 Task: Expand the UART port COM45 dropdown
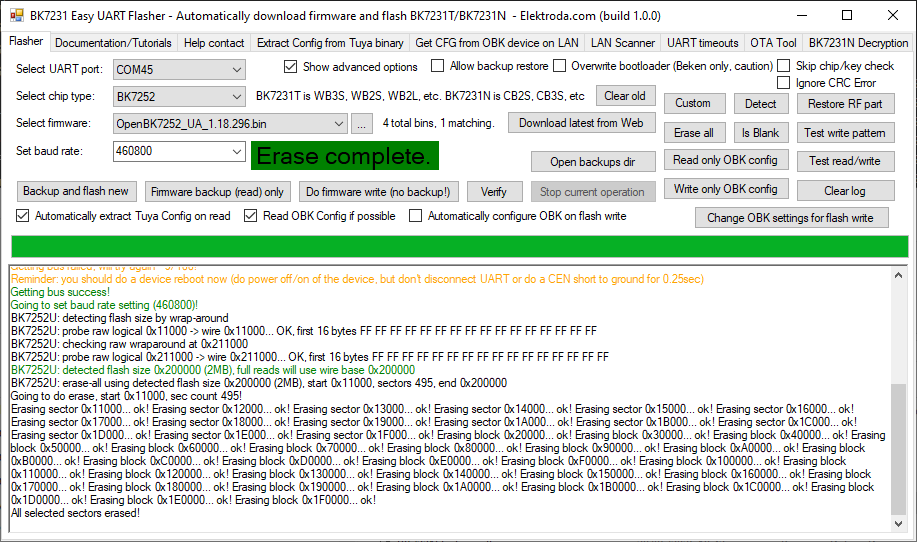click(236, 70)
